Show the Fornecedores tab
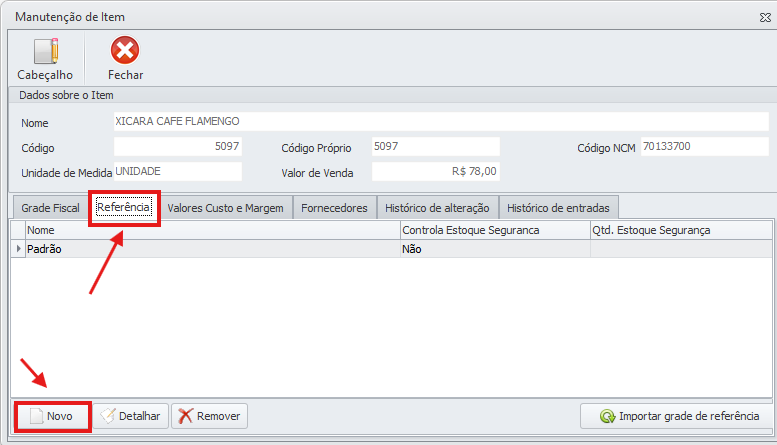This screenshot has height=445, width=777. click(x=335, y=208)
